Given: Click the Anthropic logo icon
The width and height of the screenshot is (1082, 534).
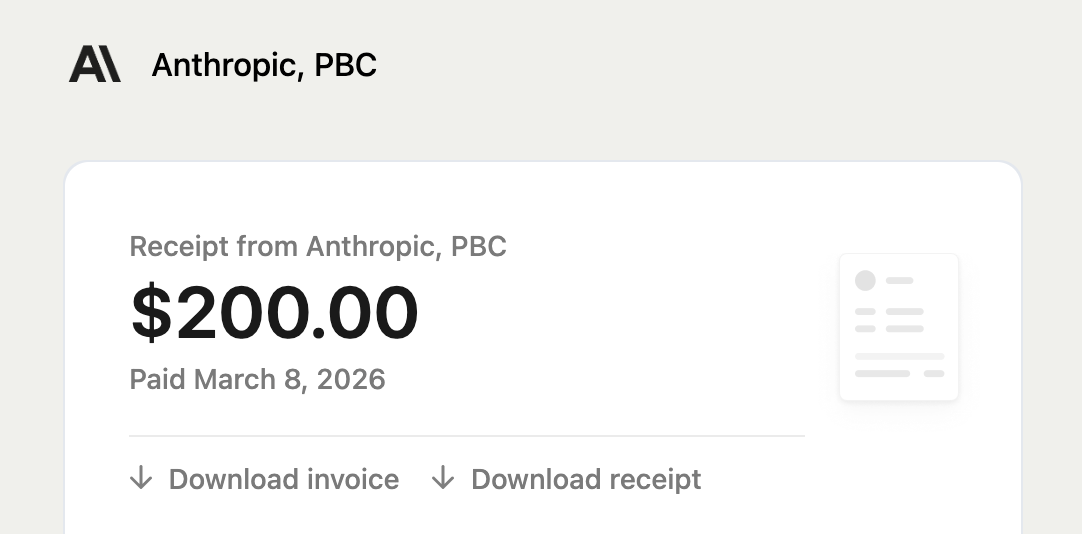Looking at the screenshot, I should (x=95, y=65).
